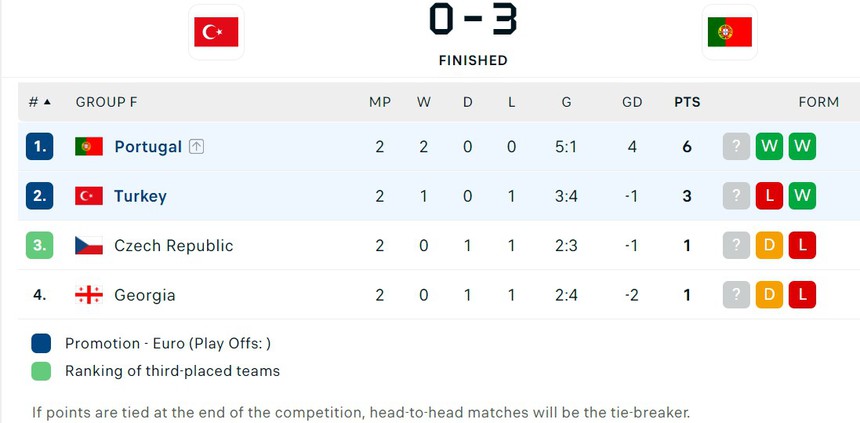The width and height of the screenshot is (860, 423).
Task: Click Georgia's orange D form badge
Action: pos(769,295)
